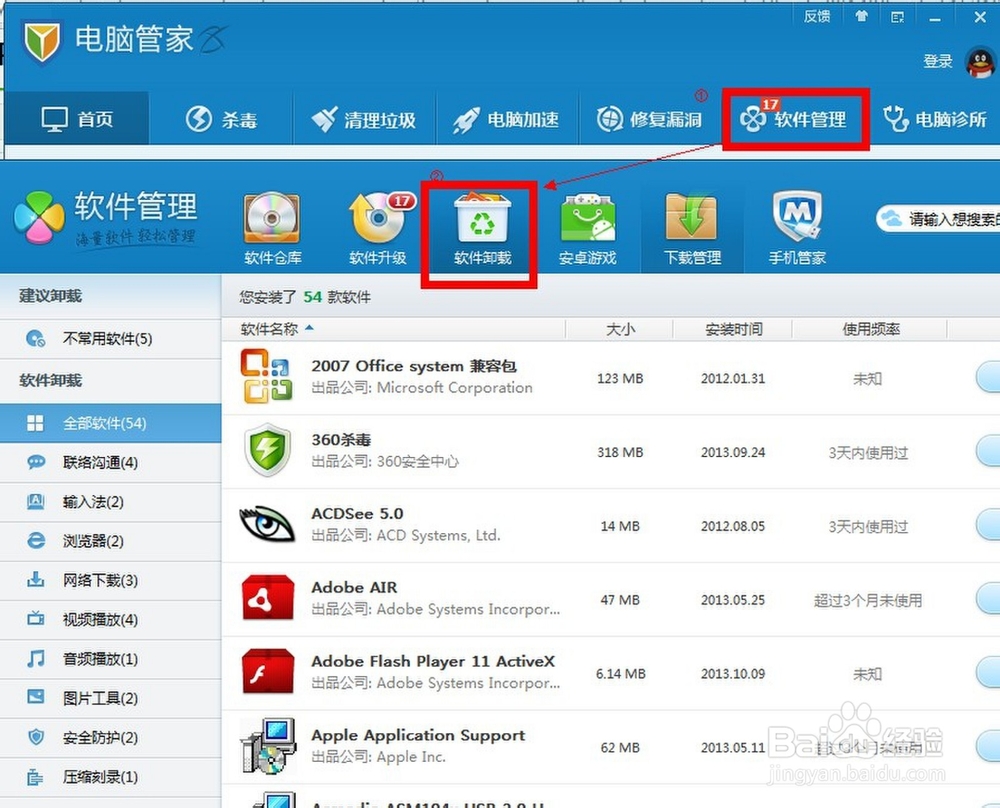Select 输入法(2) category
This screenshot has width=1000, height=808.
point(110,502)
